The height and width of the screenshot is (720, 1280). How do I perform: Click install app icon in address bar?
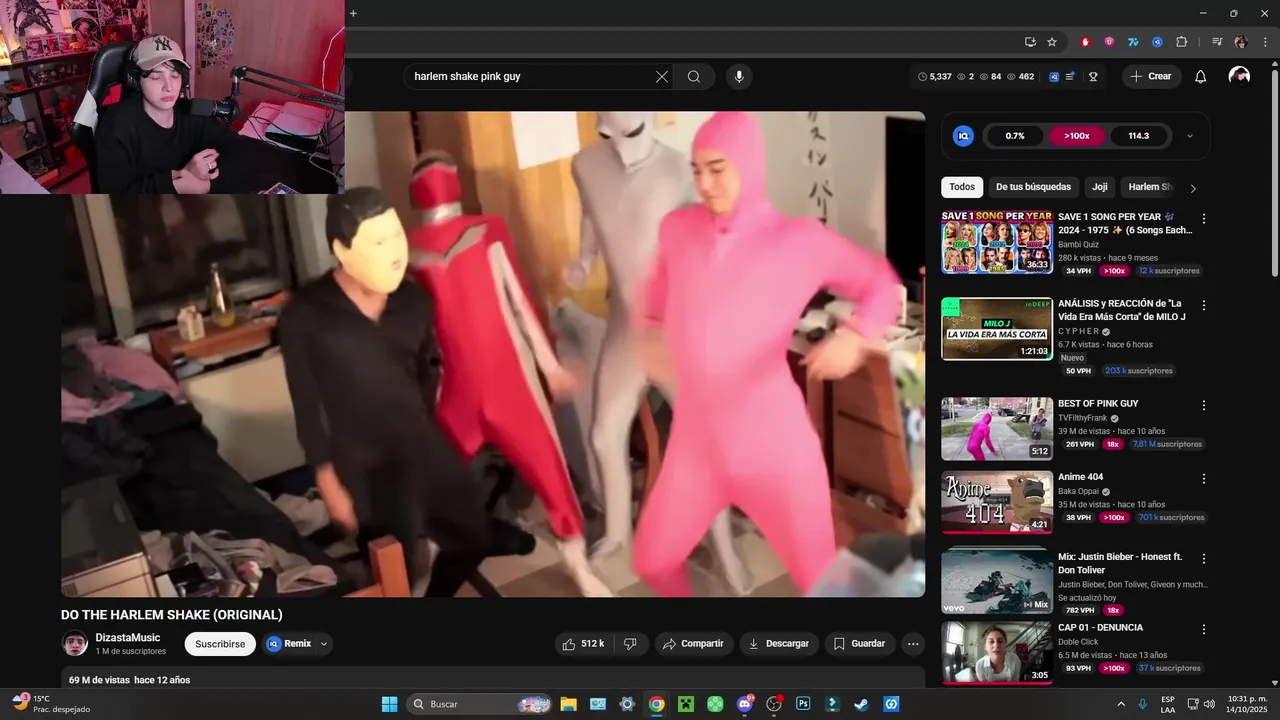coord(1030,42)
